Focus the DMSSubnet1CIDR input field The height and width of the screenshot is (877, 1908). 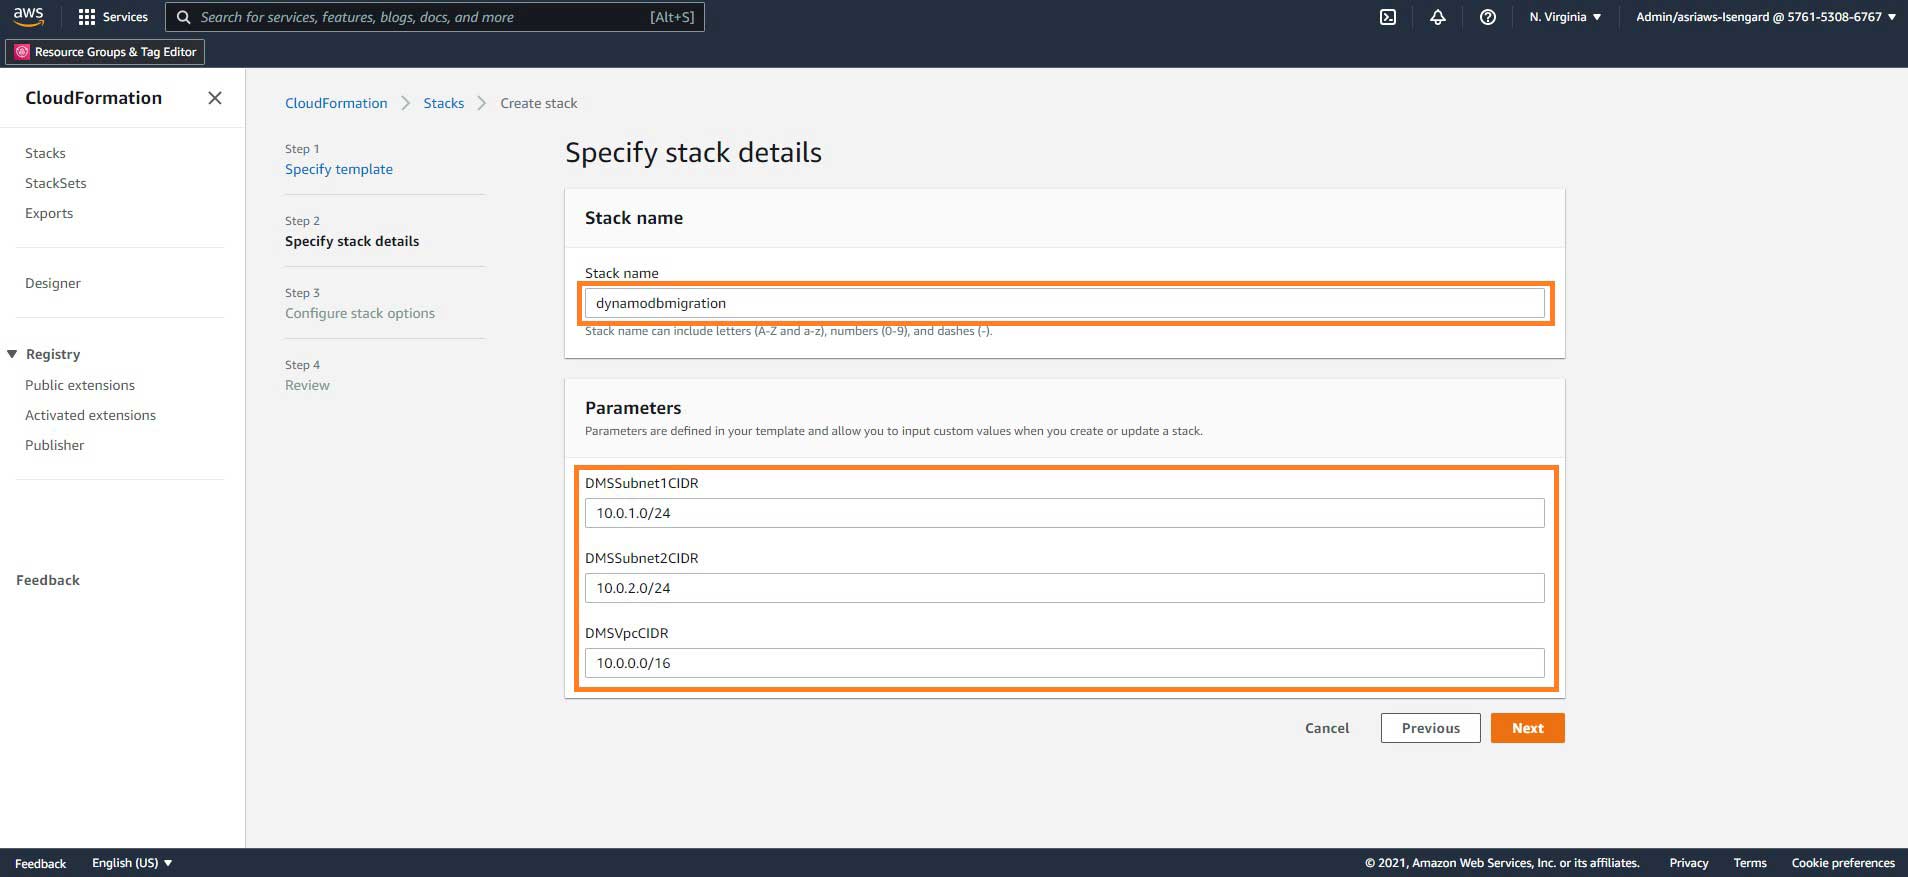point(1065,513)
